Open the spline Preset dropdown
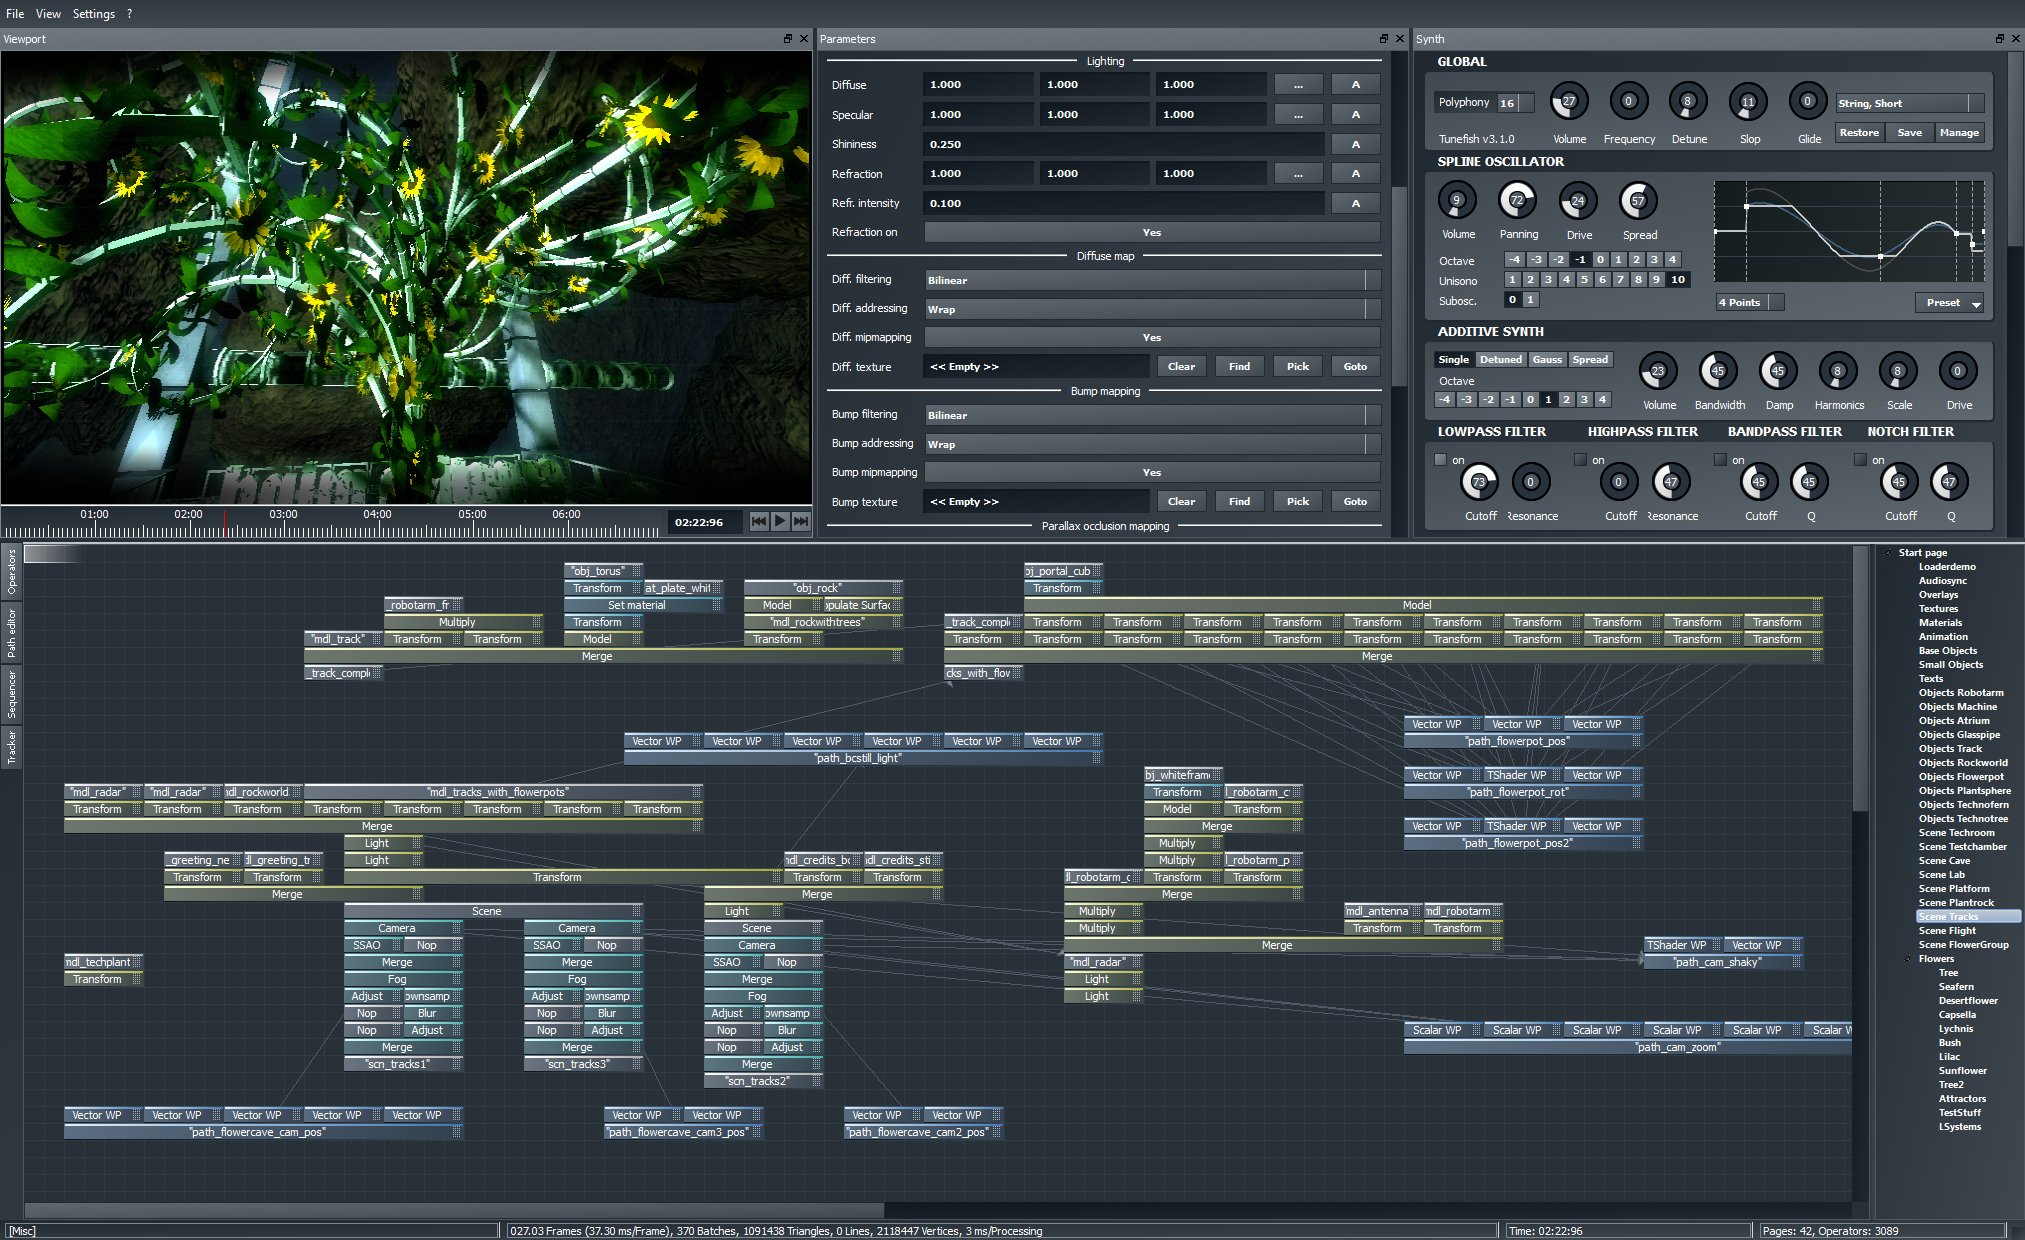Viewport: 2025px width, 1240px height. 1950,302
